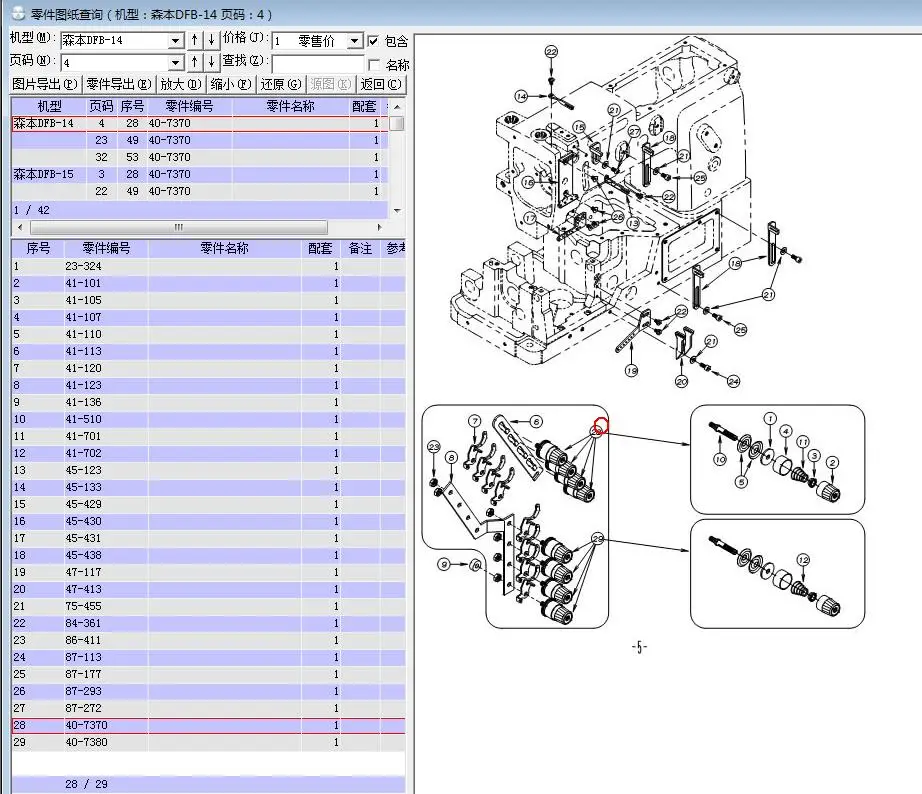Screen dimensions: 922x794
Task: Select part row 20 with number 47-413
Action: coord(208,589)
